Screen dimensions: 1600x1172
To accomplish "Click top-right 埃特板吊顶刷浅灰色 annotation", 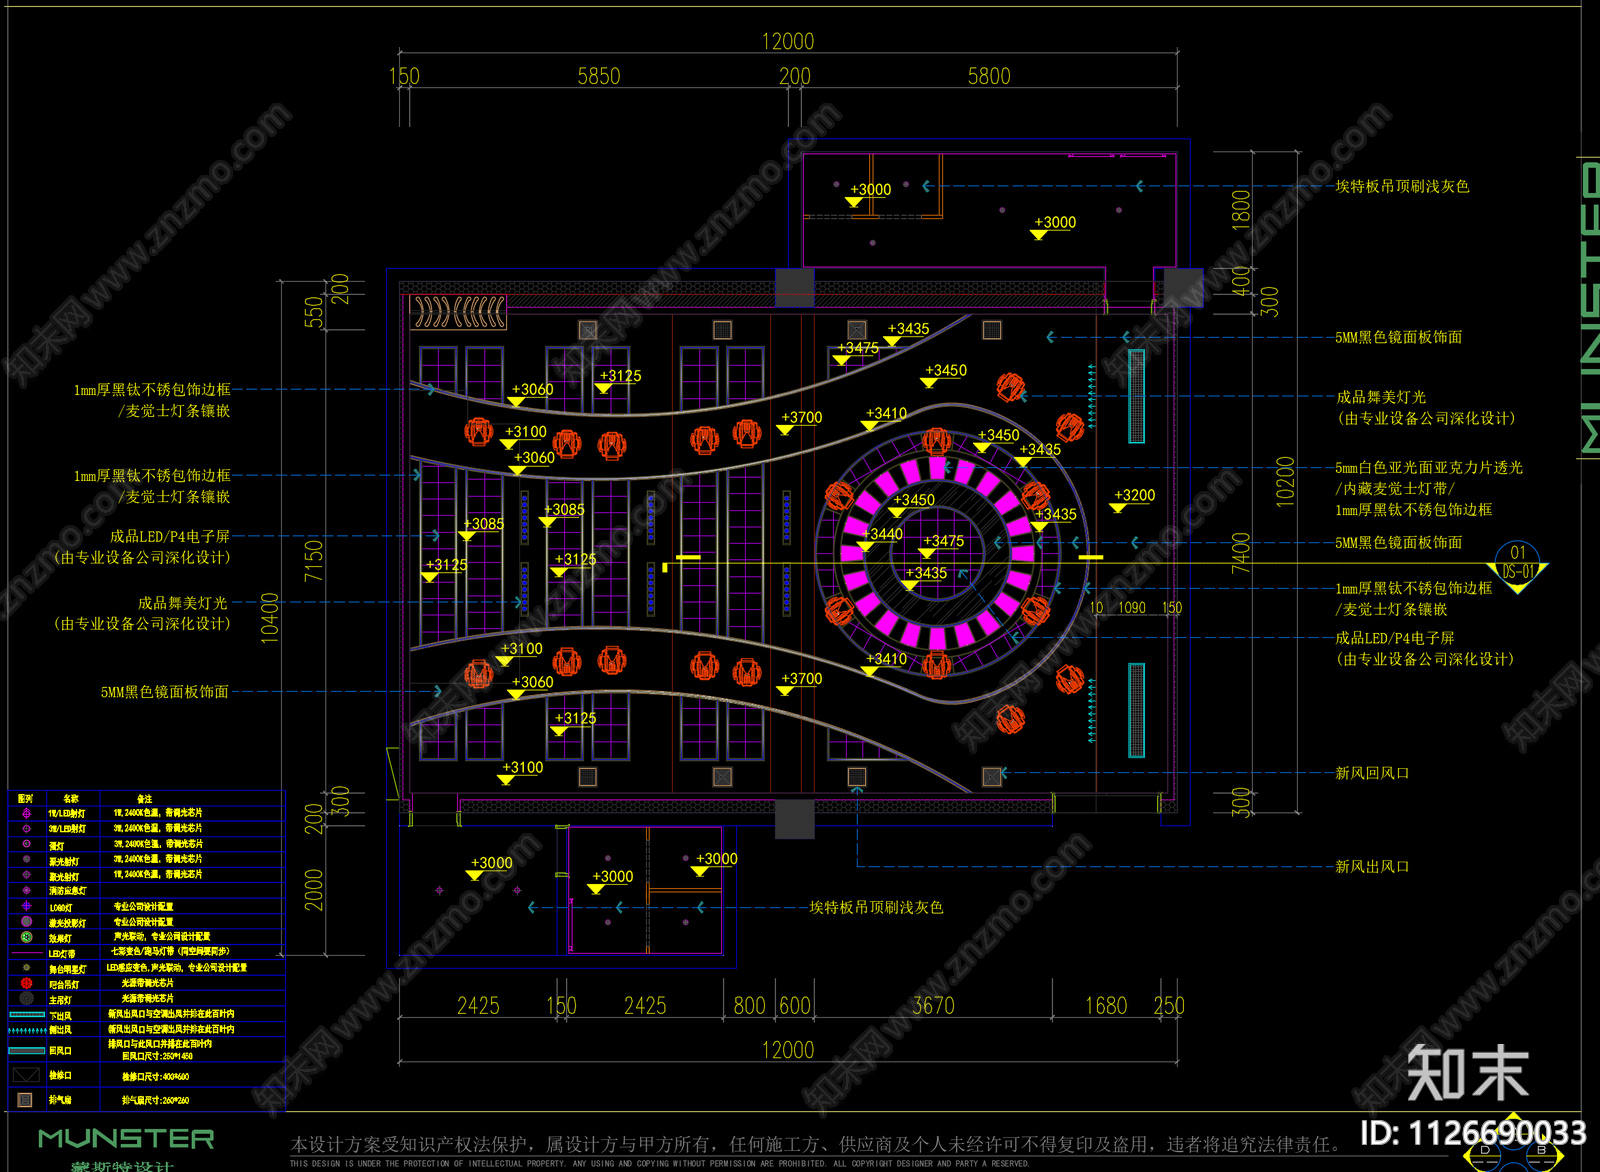I will (x=1402, y=186).
